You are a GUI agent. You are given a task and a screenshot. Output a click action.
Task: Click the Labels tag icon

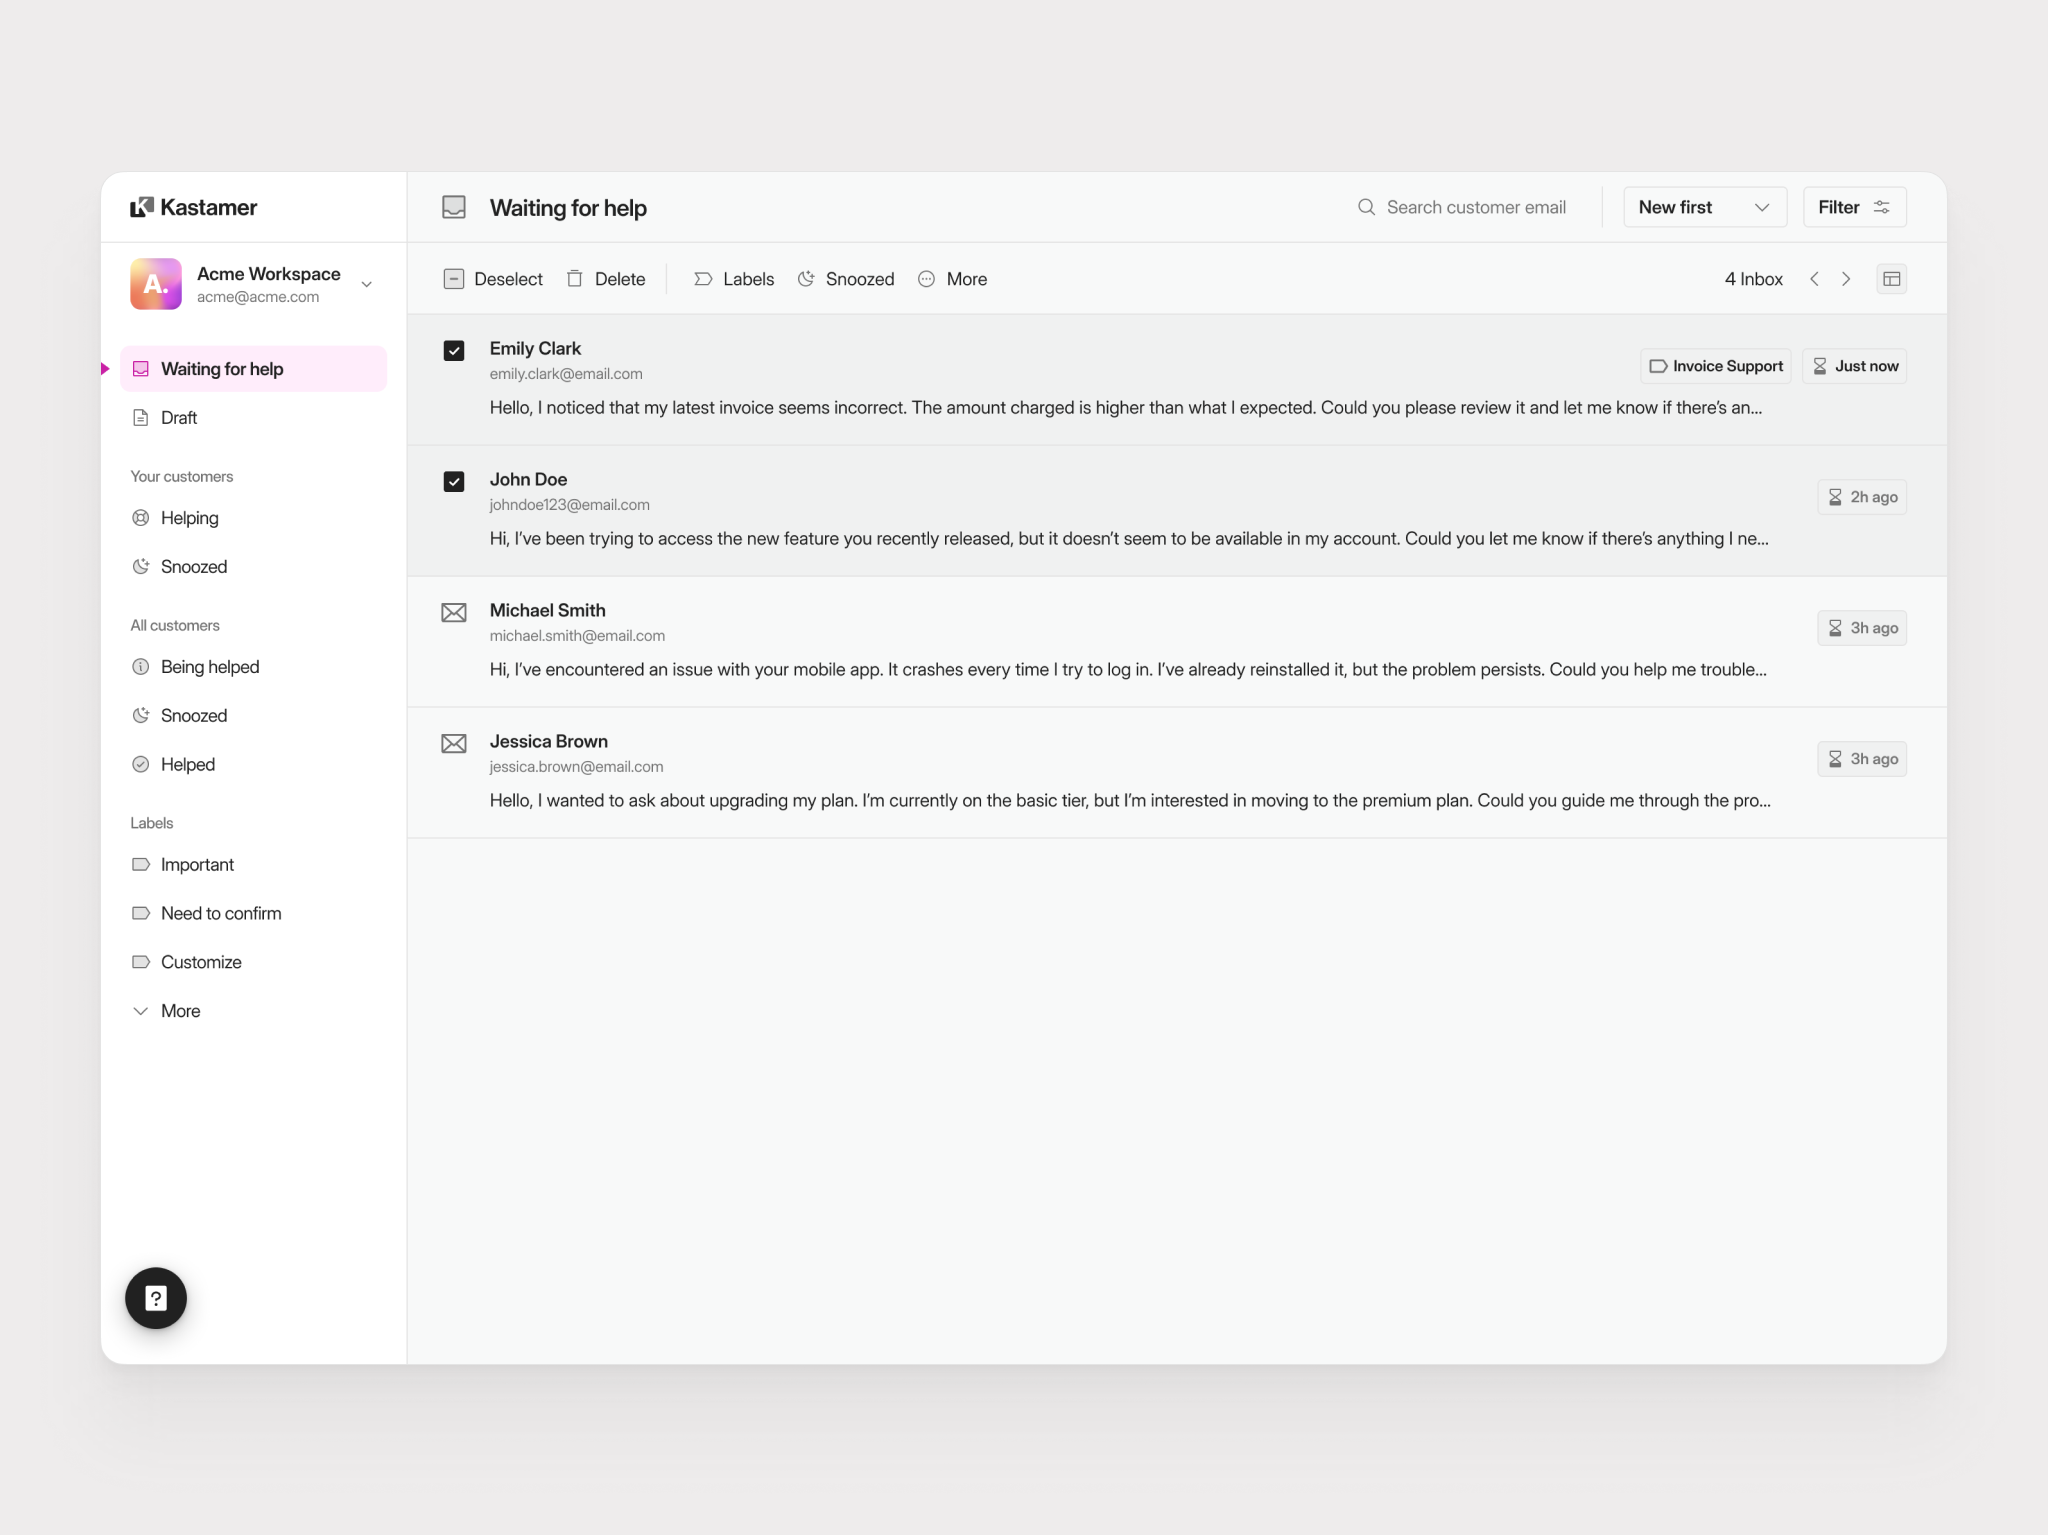tap(703, 279)
